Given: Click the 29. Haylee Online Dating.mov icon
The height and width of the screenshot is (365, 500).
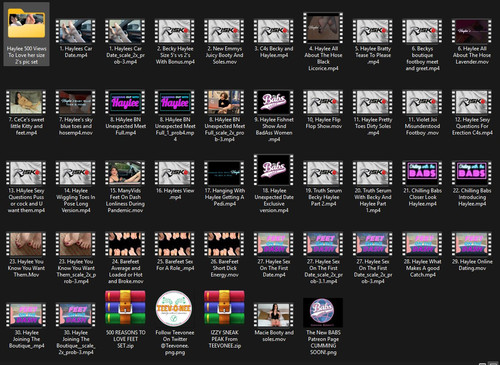Looking at the screenshot, I should pos(472,244).
